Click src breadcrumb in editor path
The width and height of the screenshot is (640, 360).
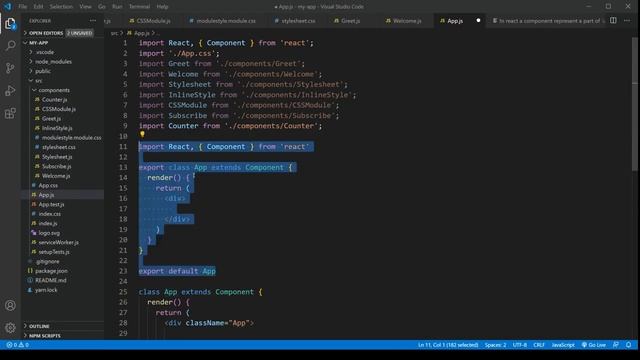tap(114, 33)
